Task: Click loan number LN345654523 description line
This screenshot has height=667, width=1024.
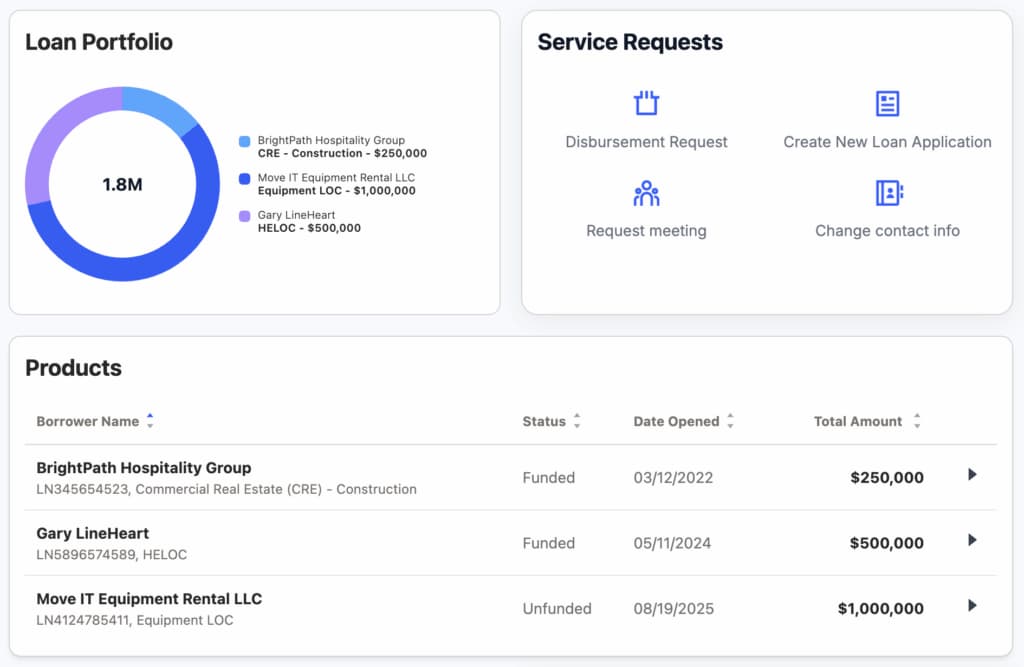Action: (x=226, y=489)
